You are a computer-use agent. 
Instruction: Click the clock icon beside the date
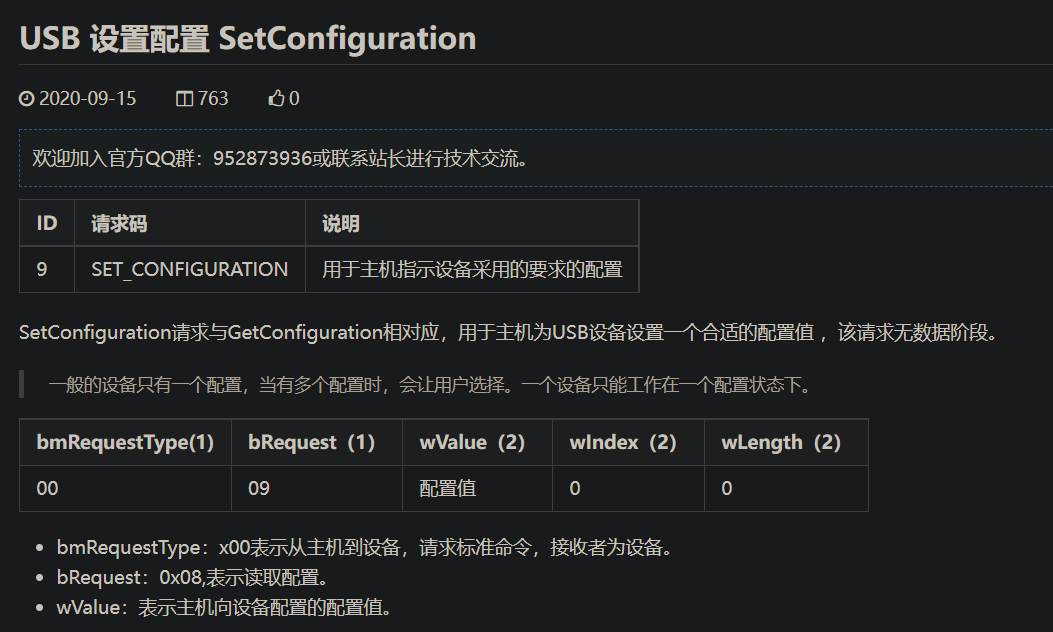point(27,99)
